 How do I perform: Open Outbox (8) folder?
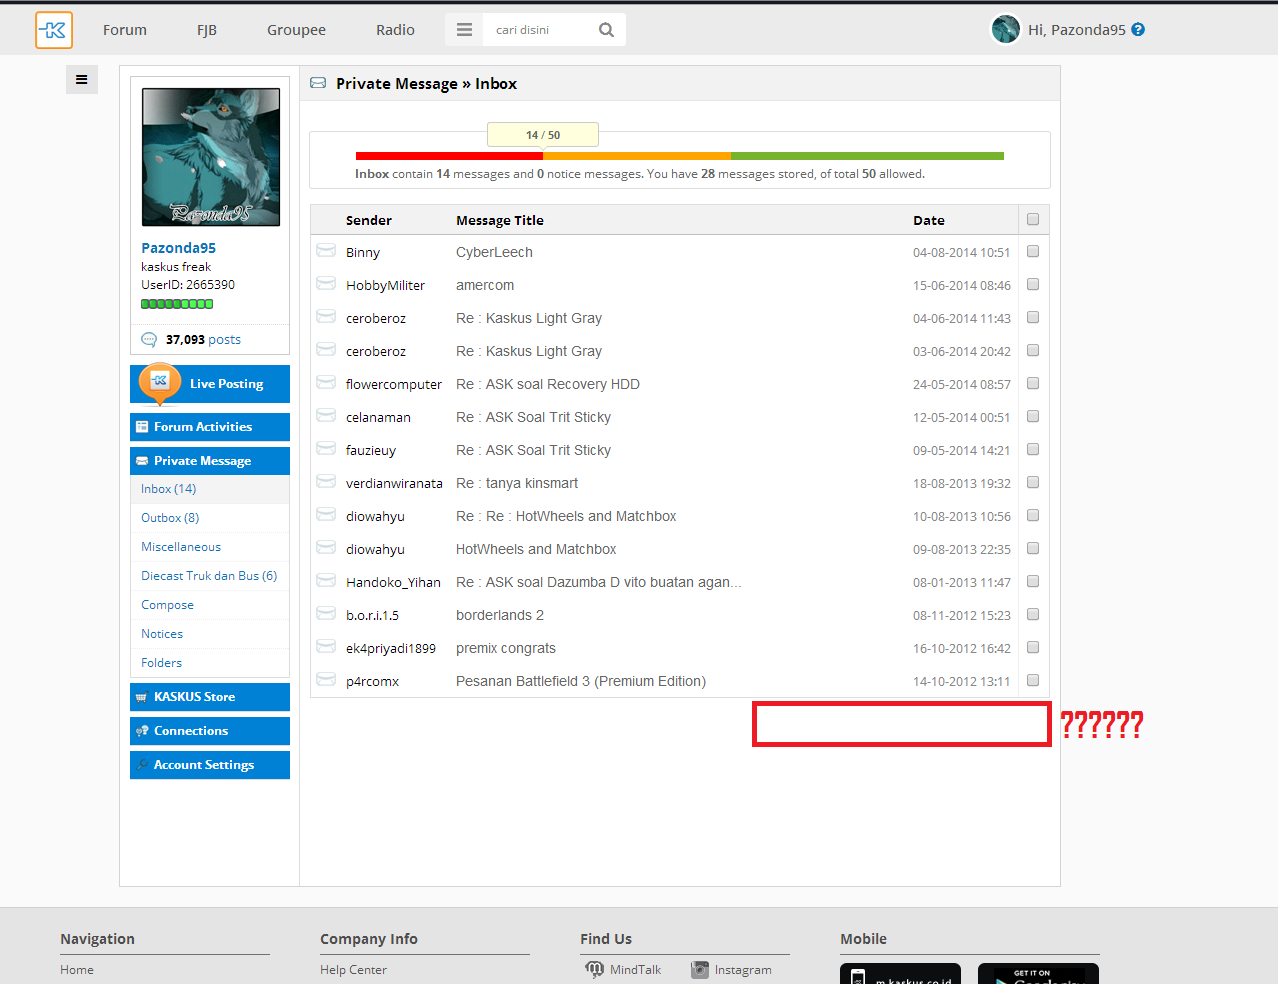tap(170, 518)
